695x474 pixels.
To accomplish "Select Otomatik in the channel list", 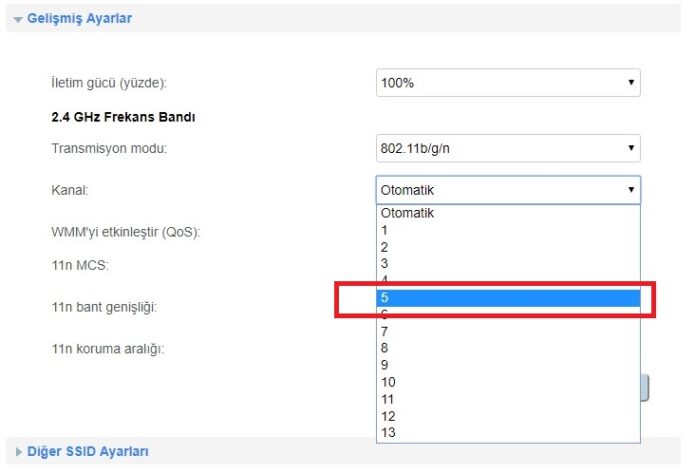I will tap(408, 213).
